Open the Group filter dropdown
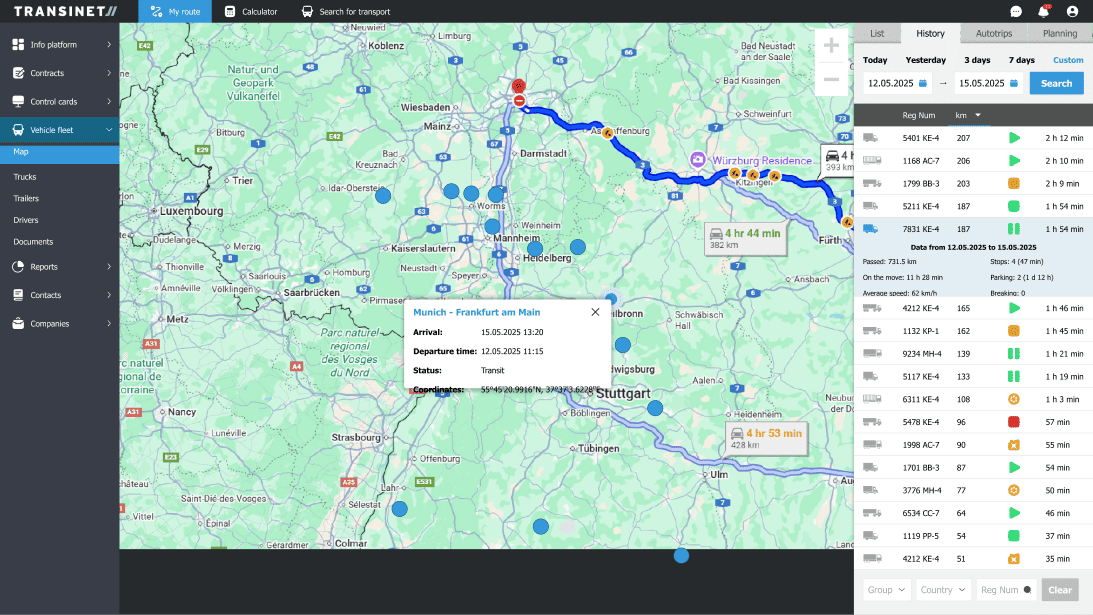 (x=887, y=590)
